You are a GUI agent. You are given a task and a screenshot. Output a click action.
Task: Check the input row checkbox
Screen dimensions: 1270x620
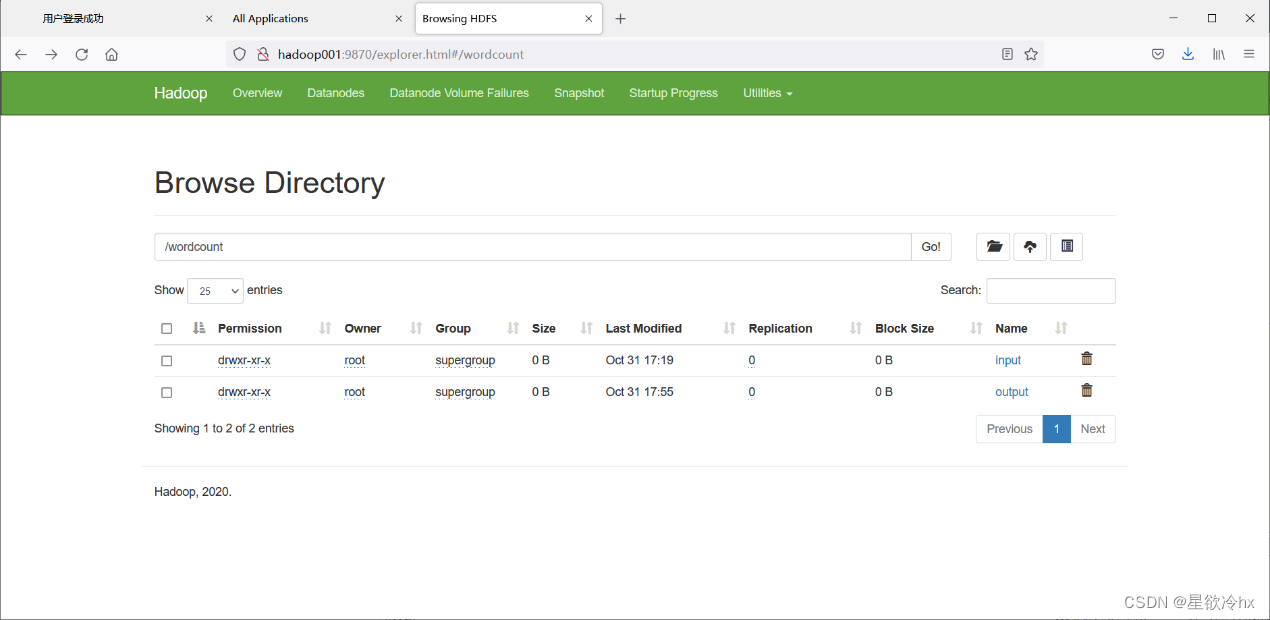coord(166,361)
